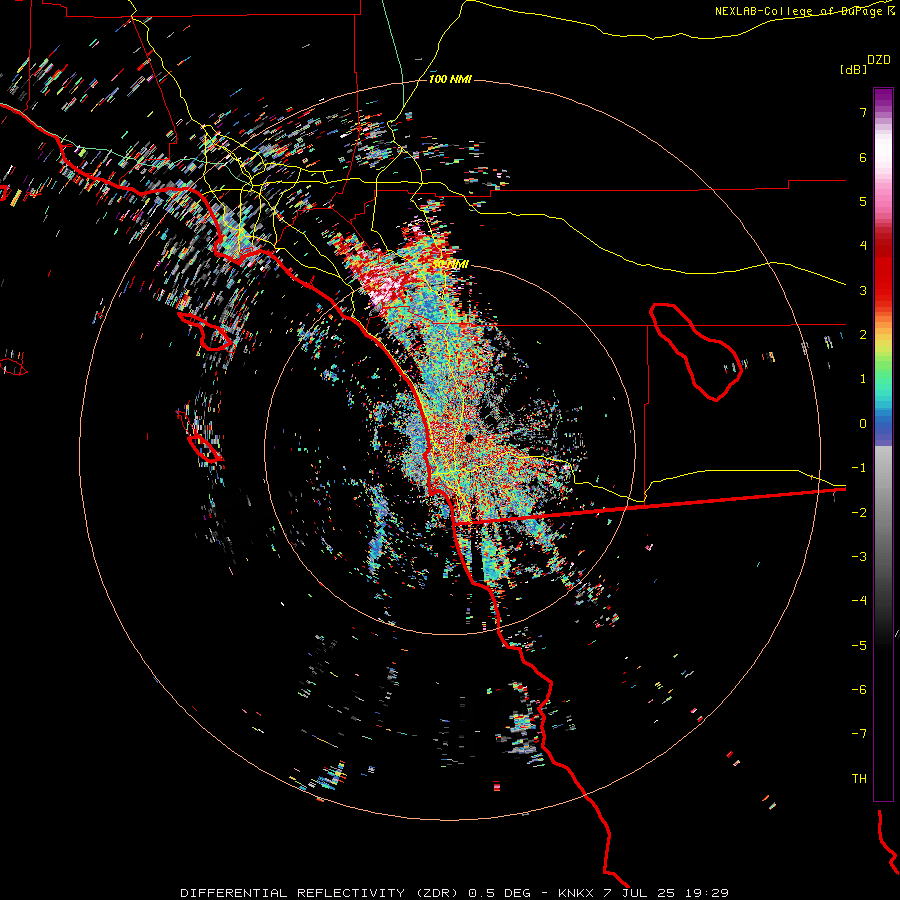The width and height of the screenshot is (900, 900).
Task: Click the -1 tick label on the scale
Action: pyautogui.click(x=859, y=468)
